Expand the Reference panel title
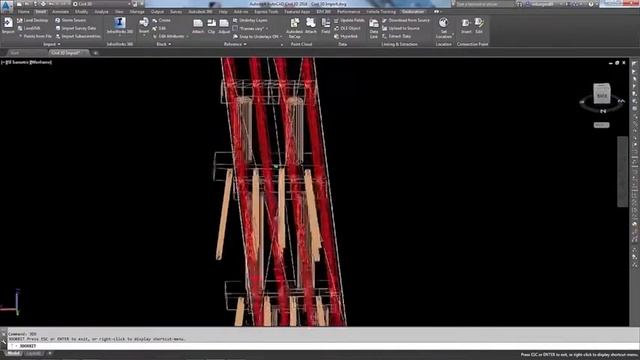Image resolution: width=640 pixels, height=360 pixels. click(235, 44)
